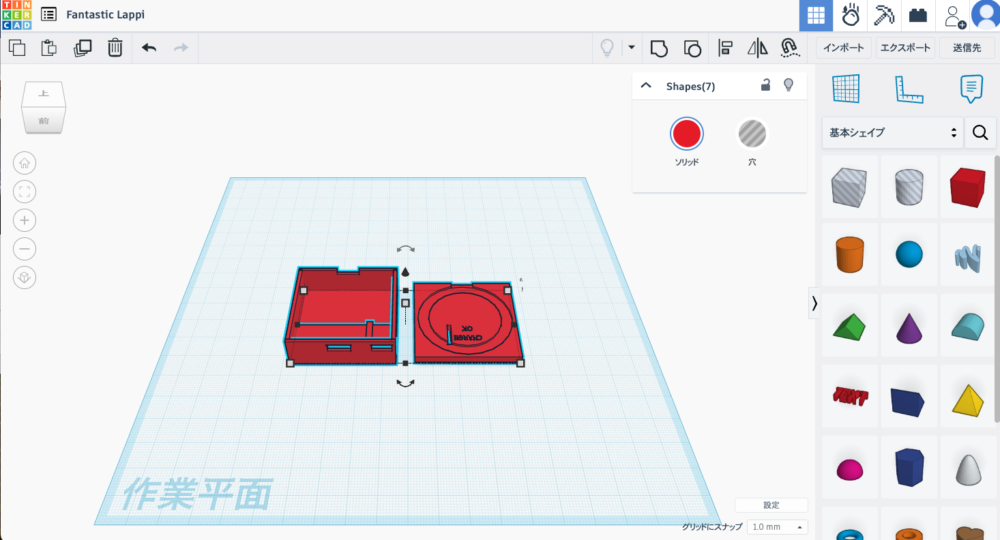Click the view cube 上 face
The height and width of the screenshot is (540, 1000).
pos(43,94)
